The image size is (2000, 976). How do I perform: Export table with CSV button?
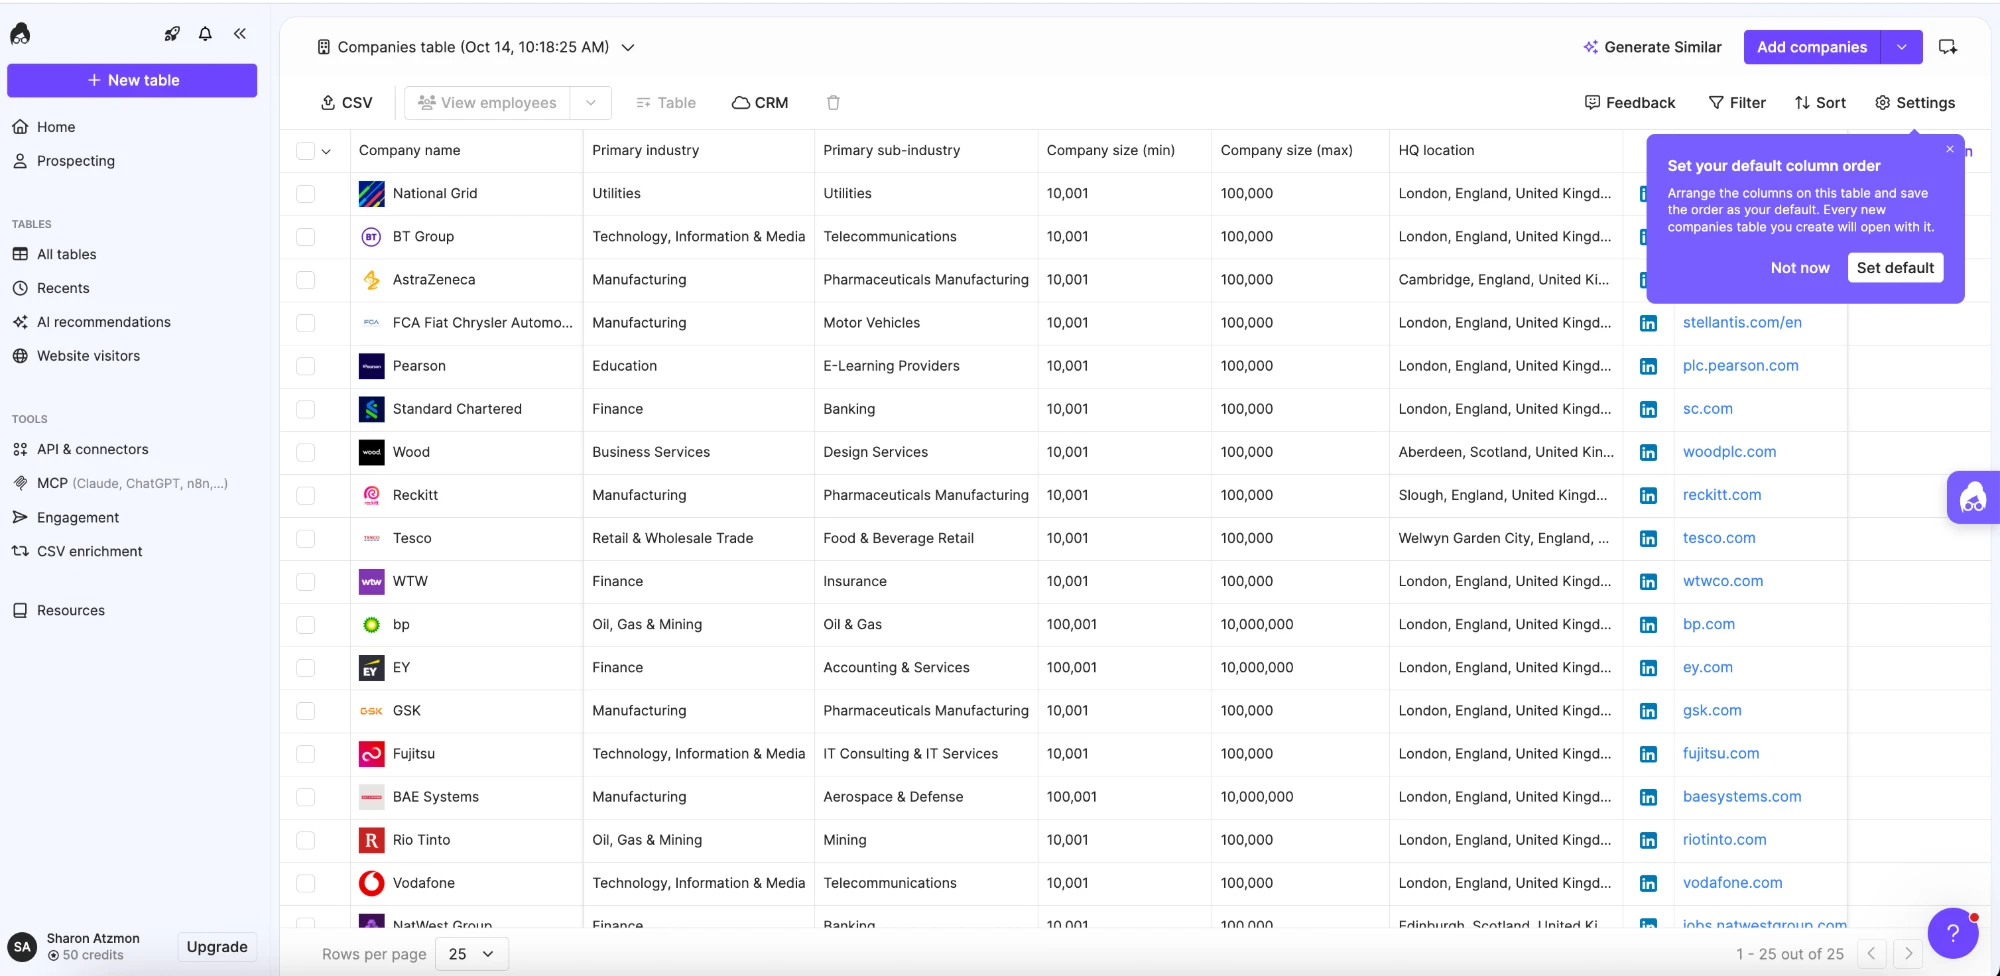(x=346, y=103)
